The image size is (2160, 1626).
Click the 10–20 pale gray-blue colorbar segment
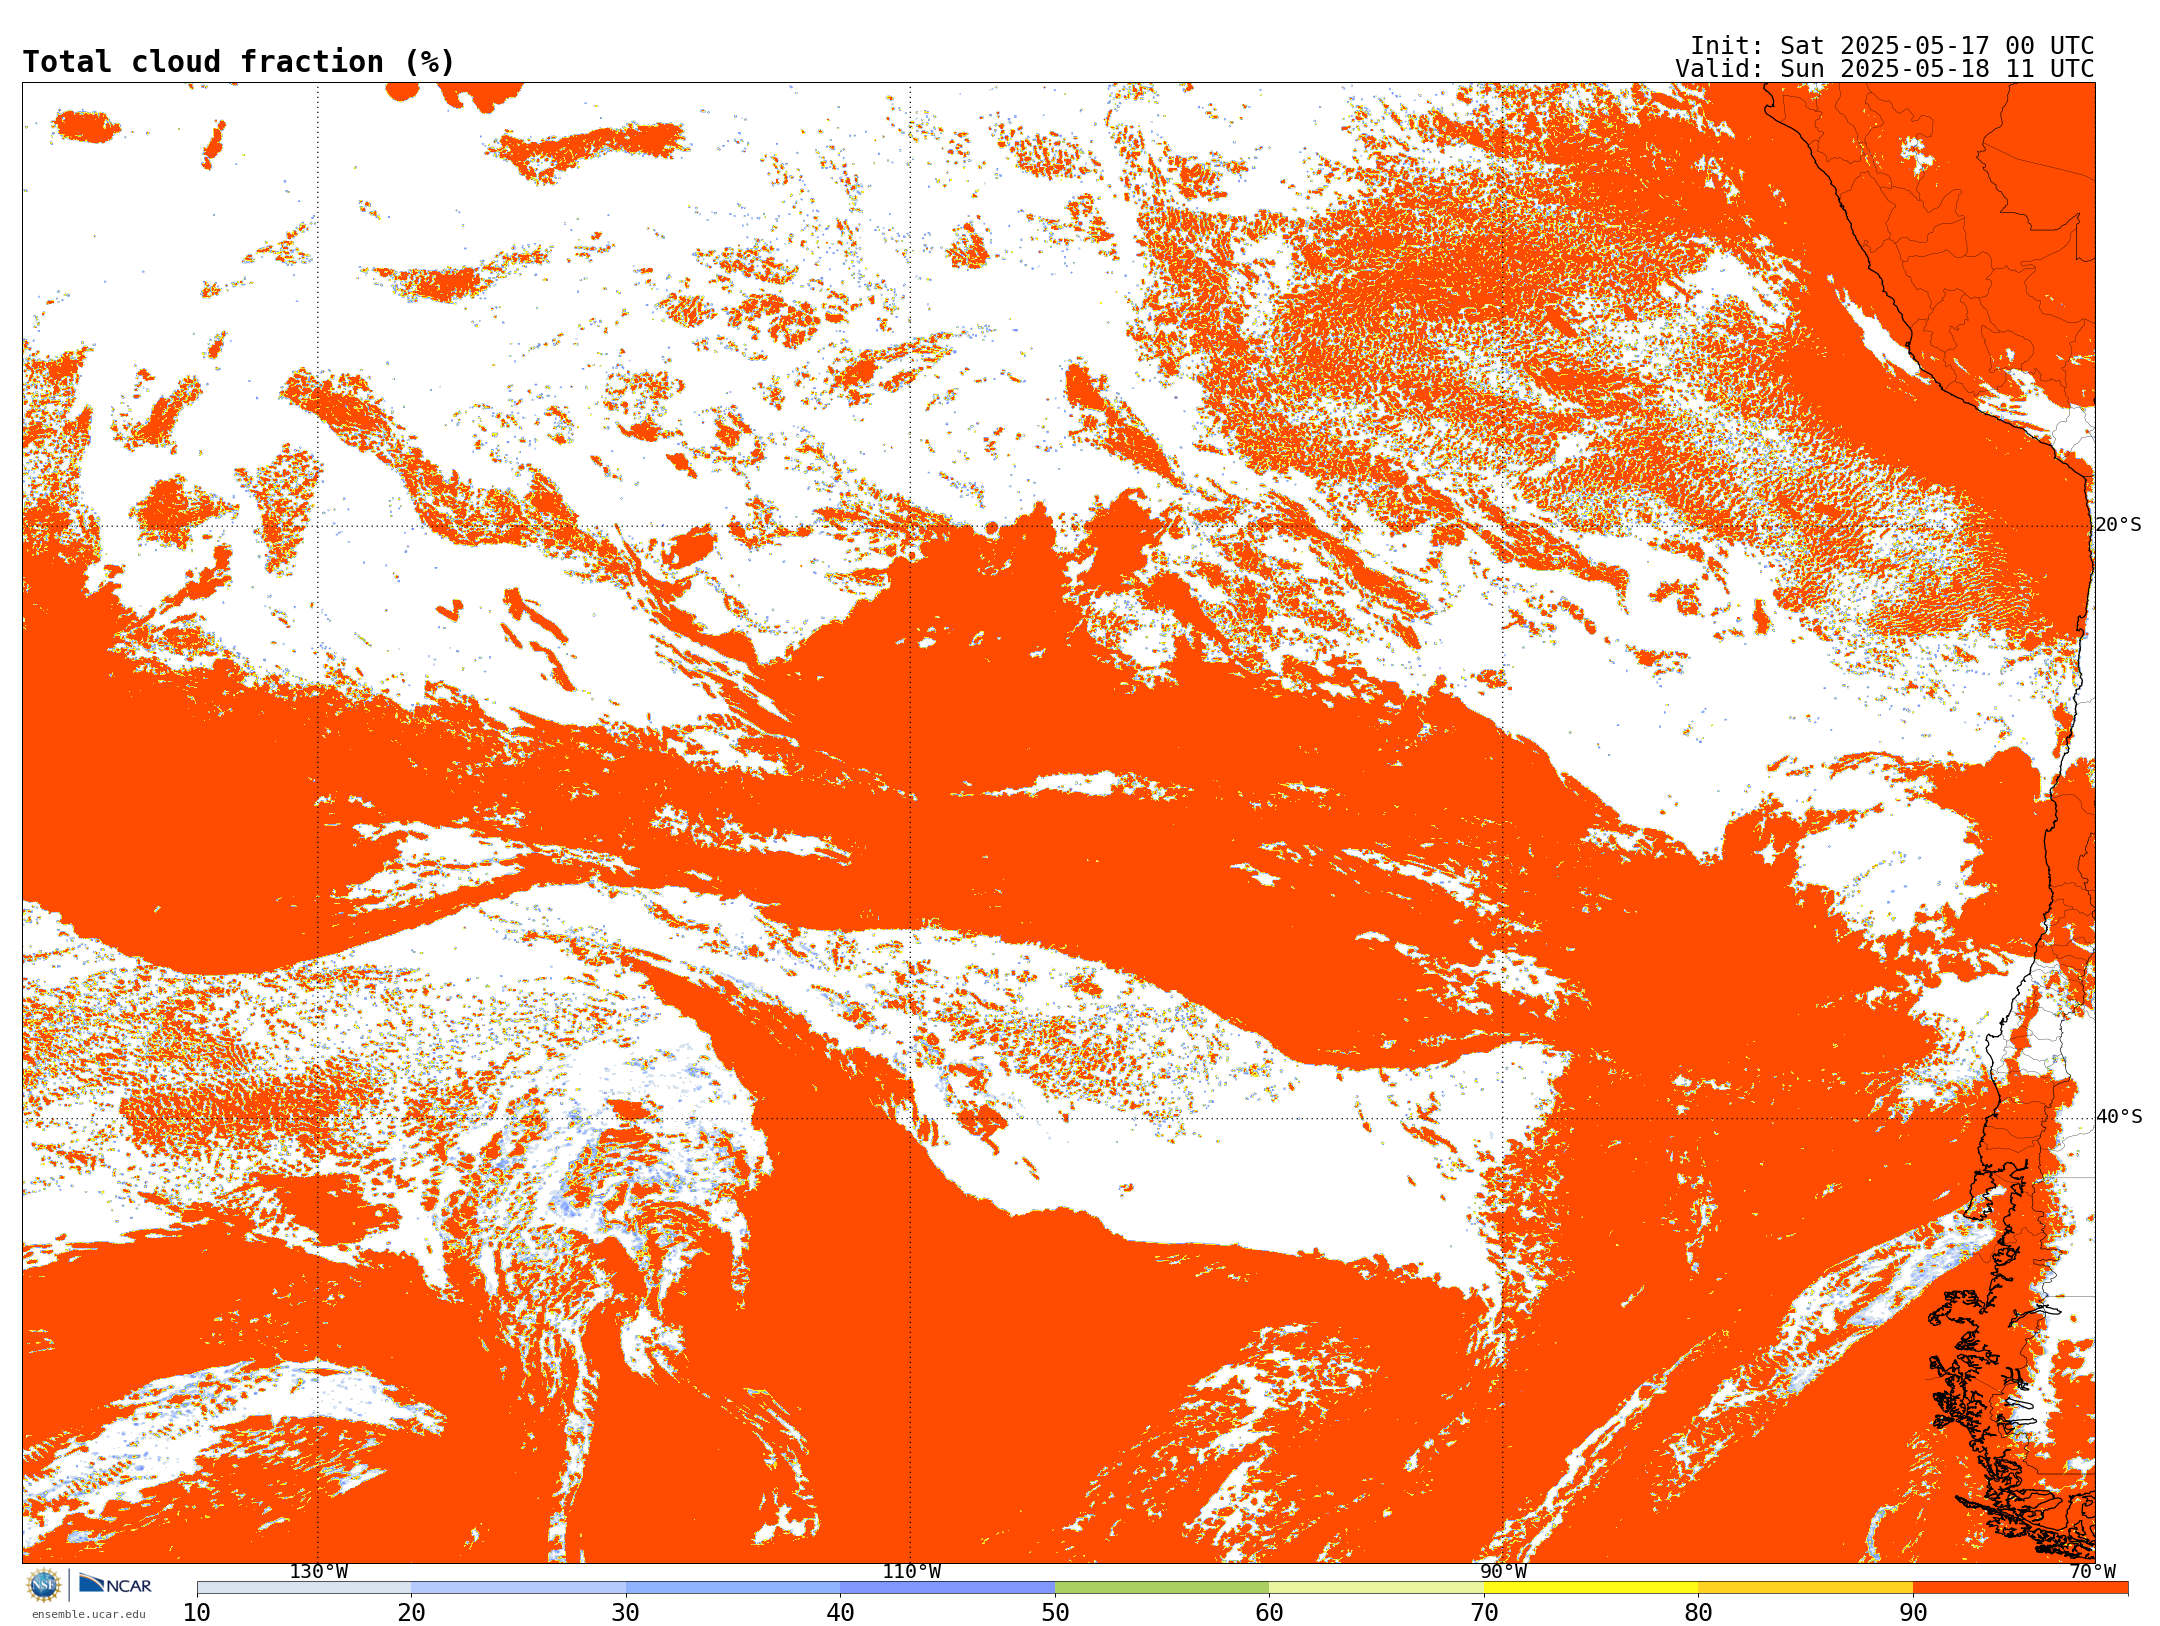[304, 1588]
